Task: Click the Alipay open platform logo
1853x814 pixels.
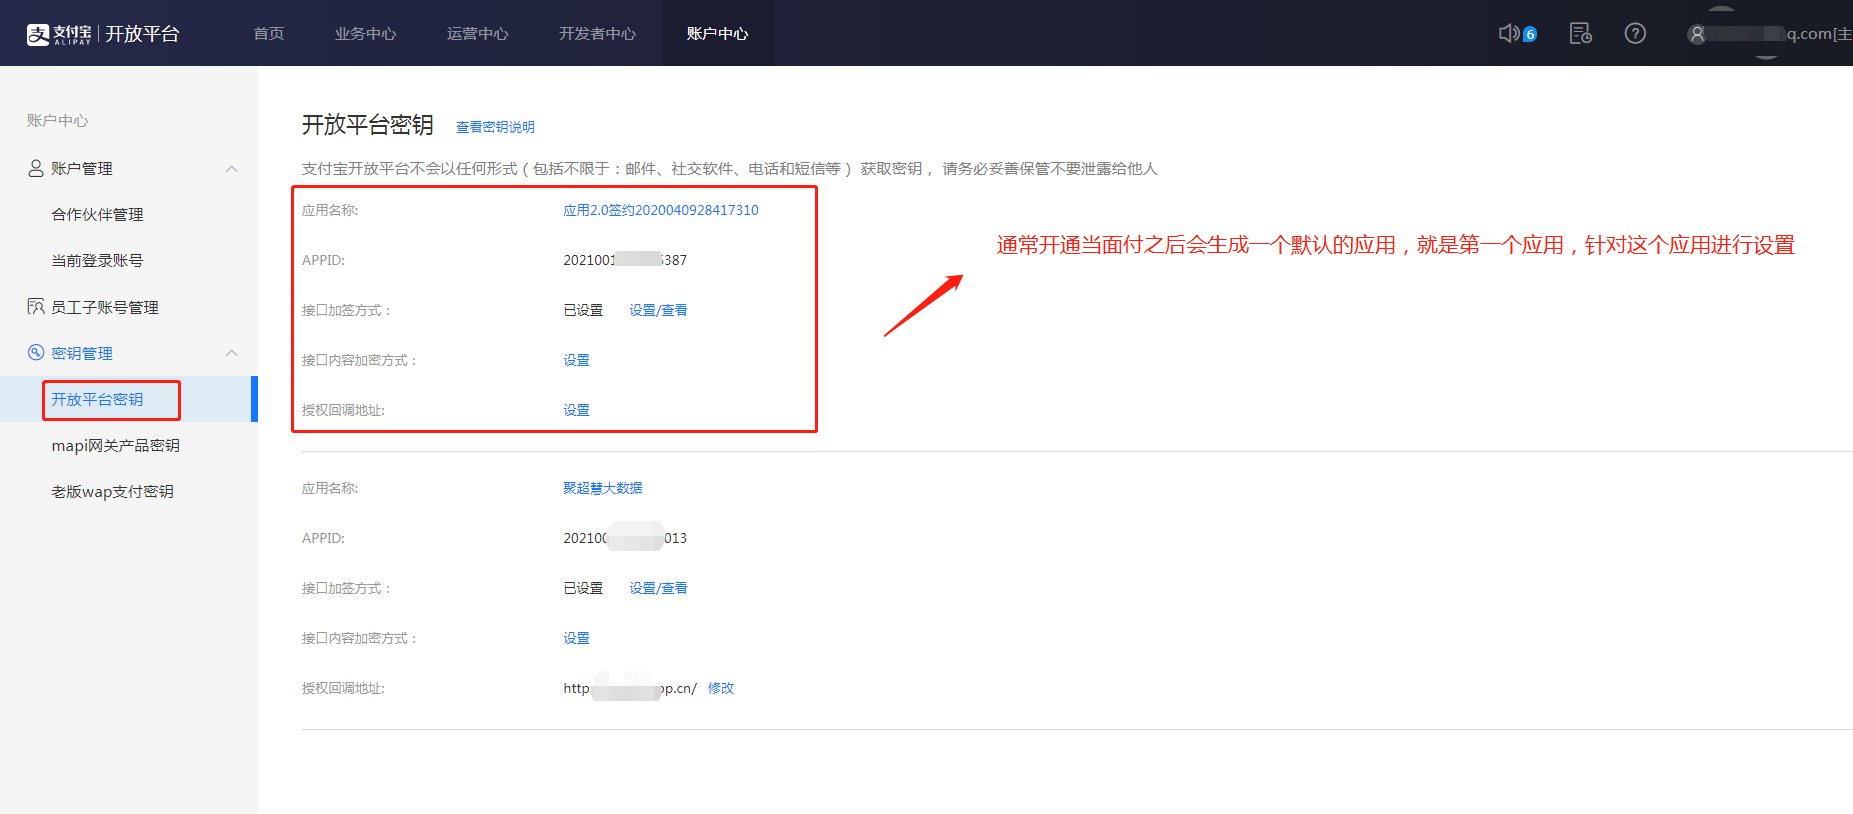Action: [x=103, y=34]
